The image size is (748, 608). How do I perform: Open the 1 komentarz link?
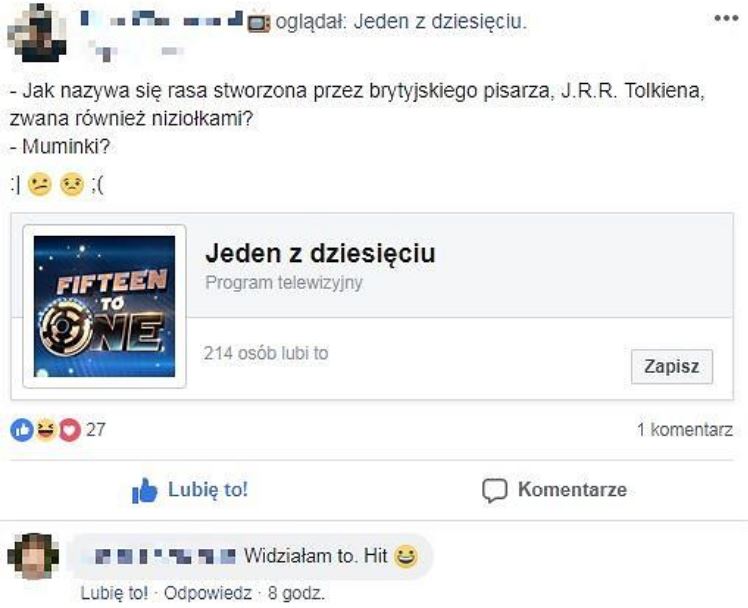pyautogui.click(x=685, y=430)
